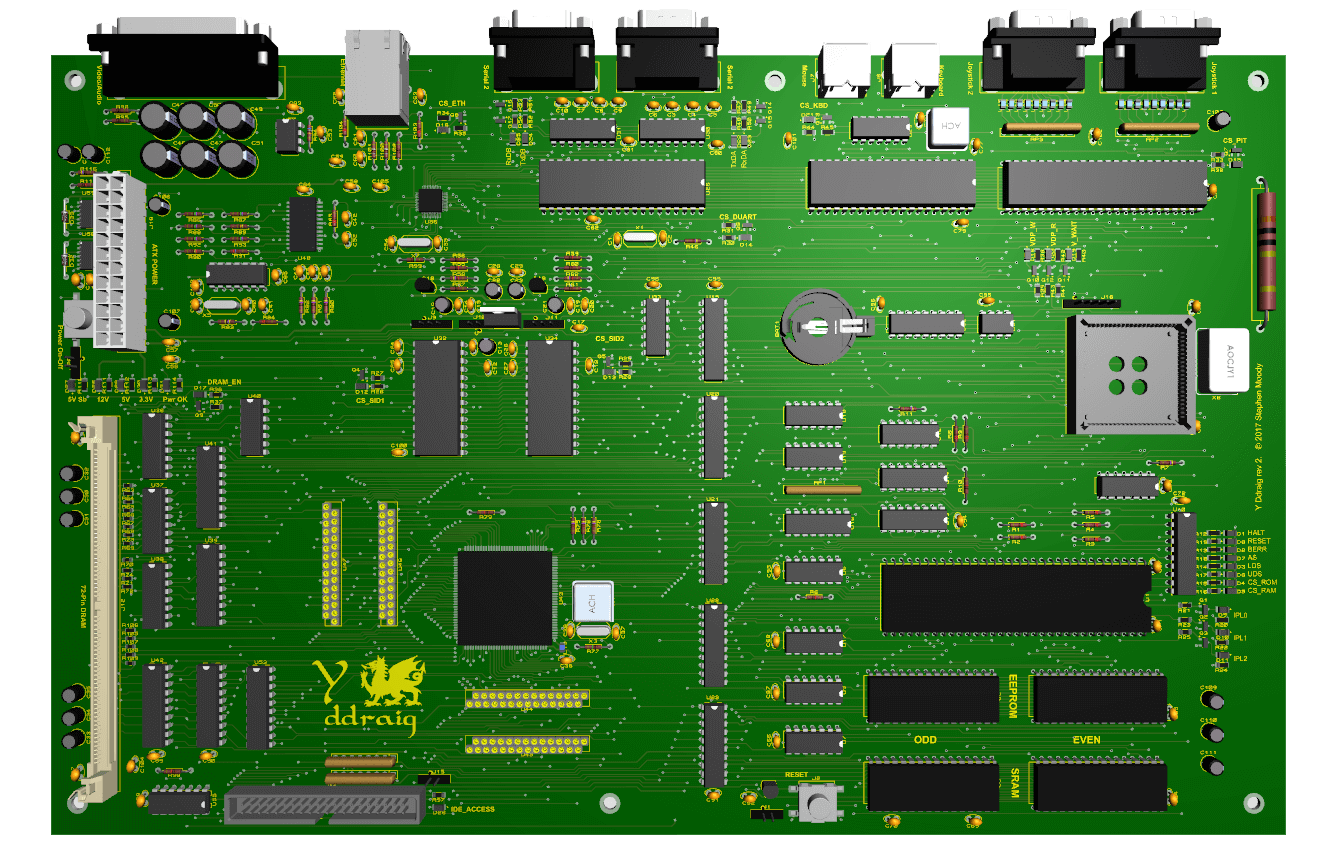Click the silver Ethernet RJ45 jack

[378, 77]
